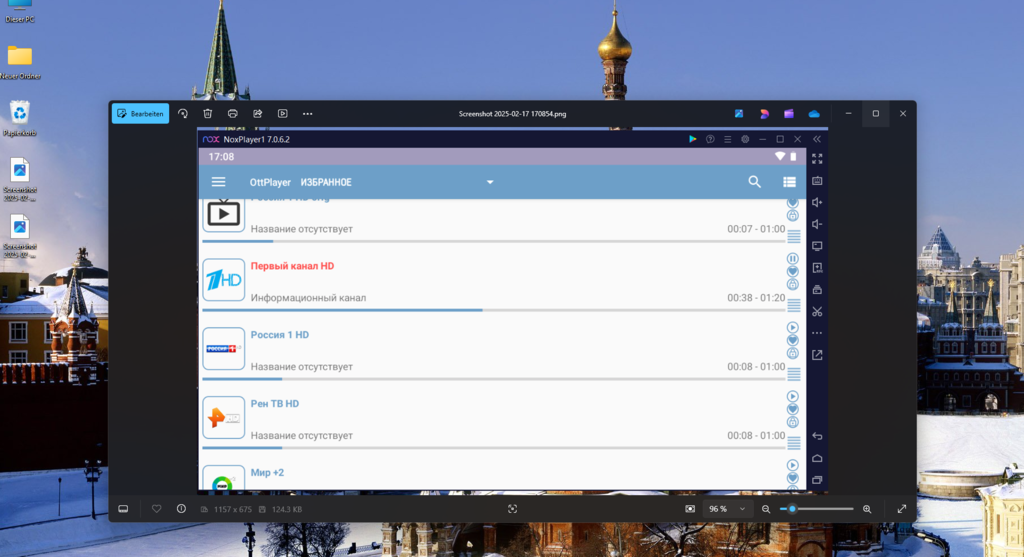Open the share icon in Photos toolbar
This screenshot has width=1024, height=557.
point(258,114)
